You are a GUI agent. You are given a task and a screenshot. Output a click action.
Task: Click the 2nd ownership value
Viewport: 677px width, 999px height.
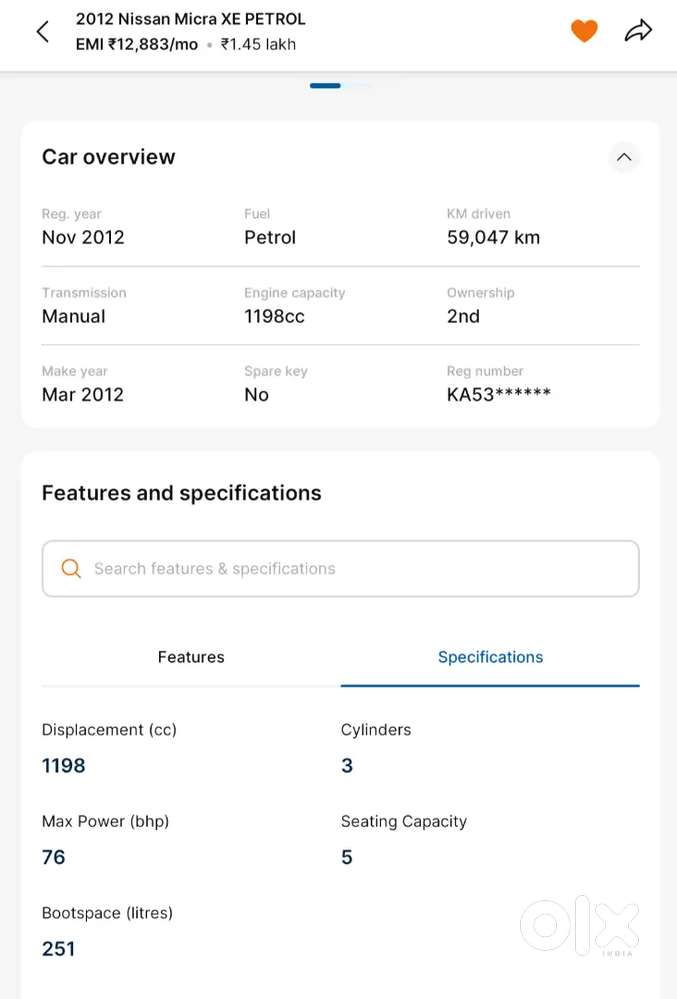click(x=463, y=316)
